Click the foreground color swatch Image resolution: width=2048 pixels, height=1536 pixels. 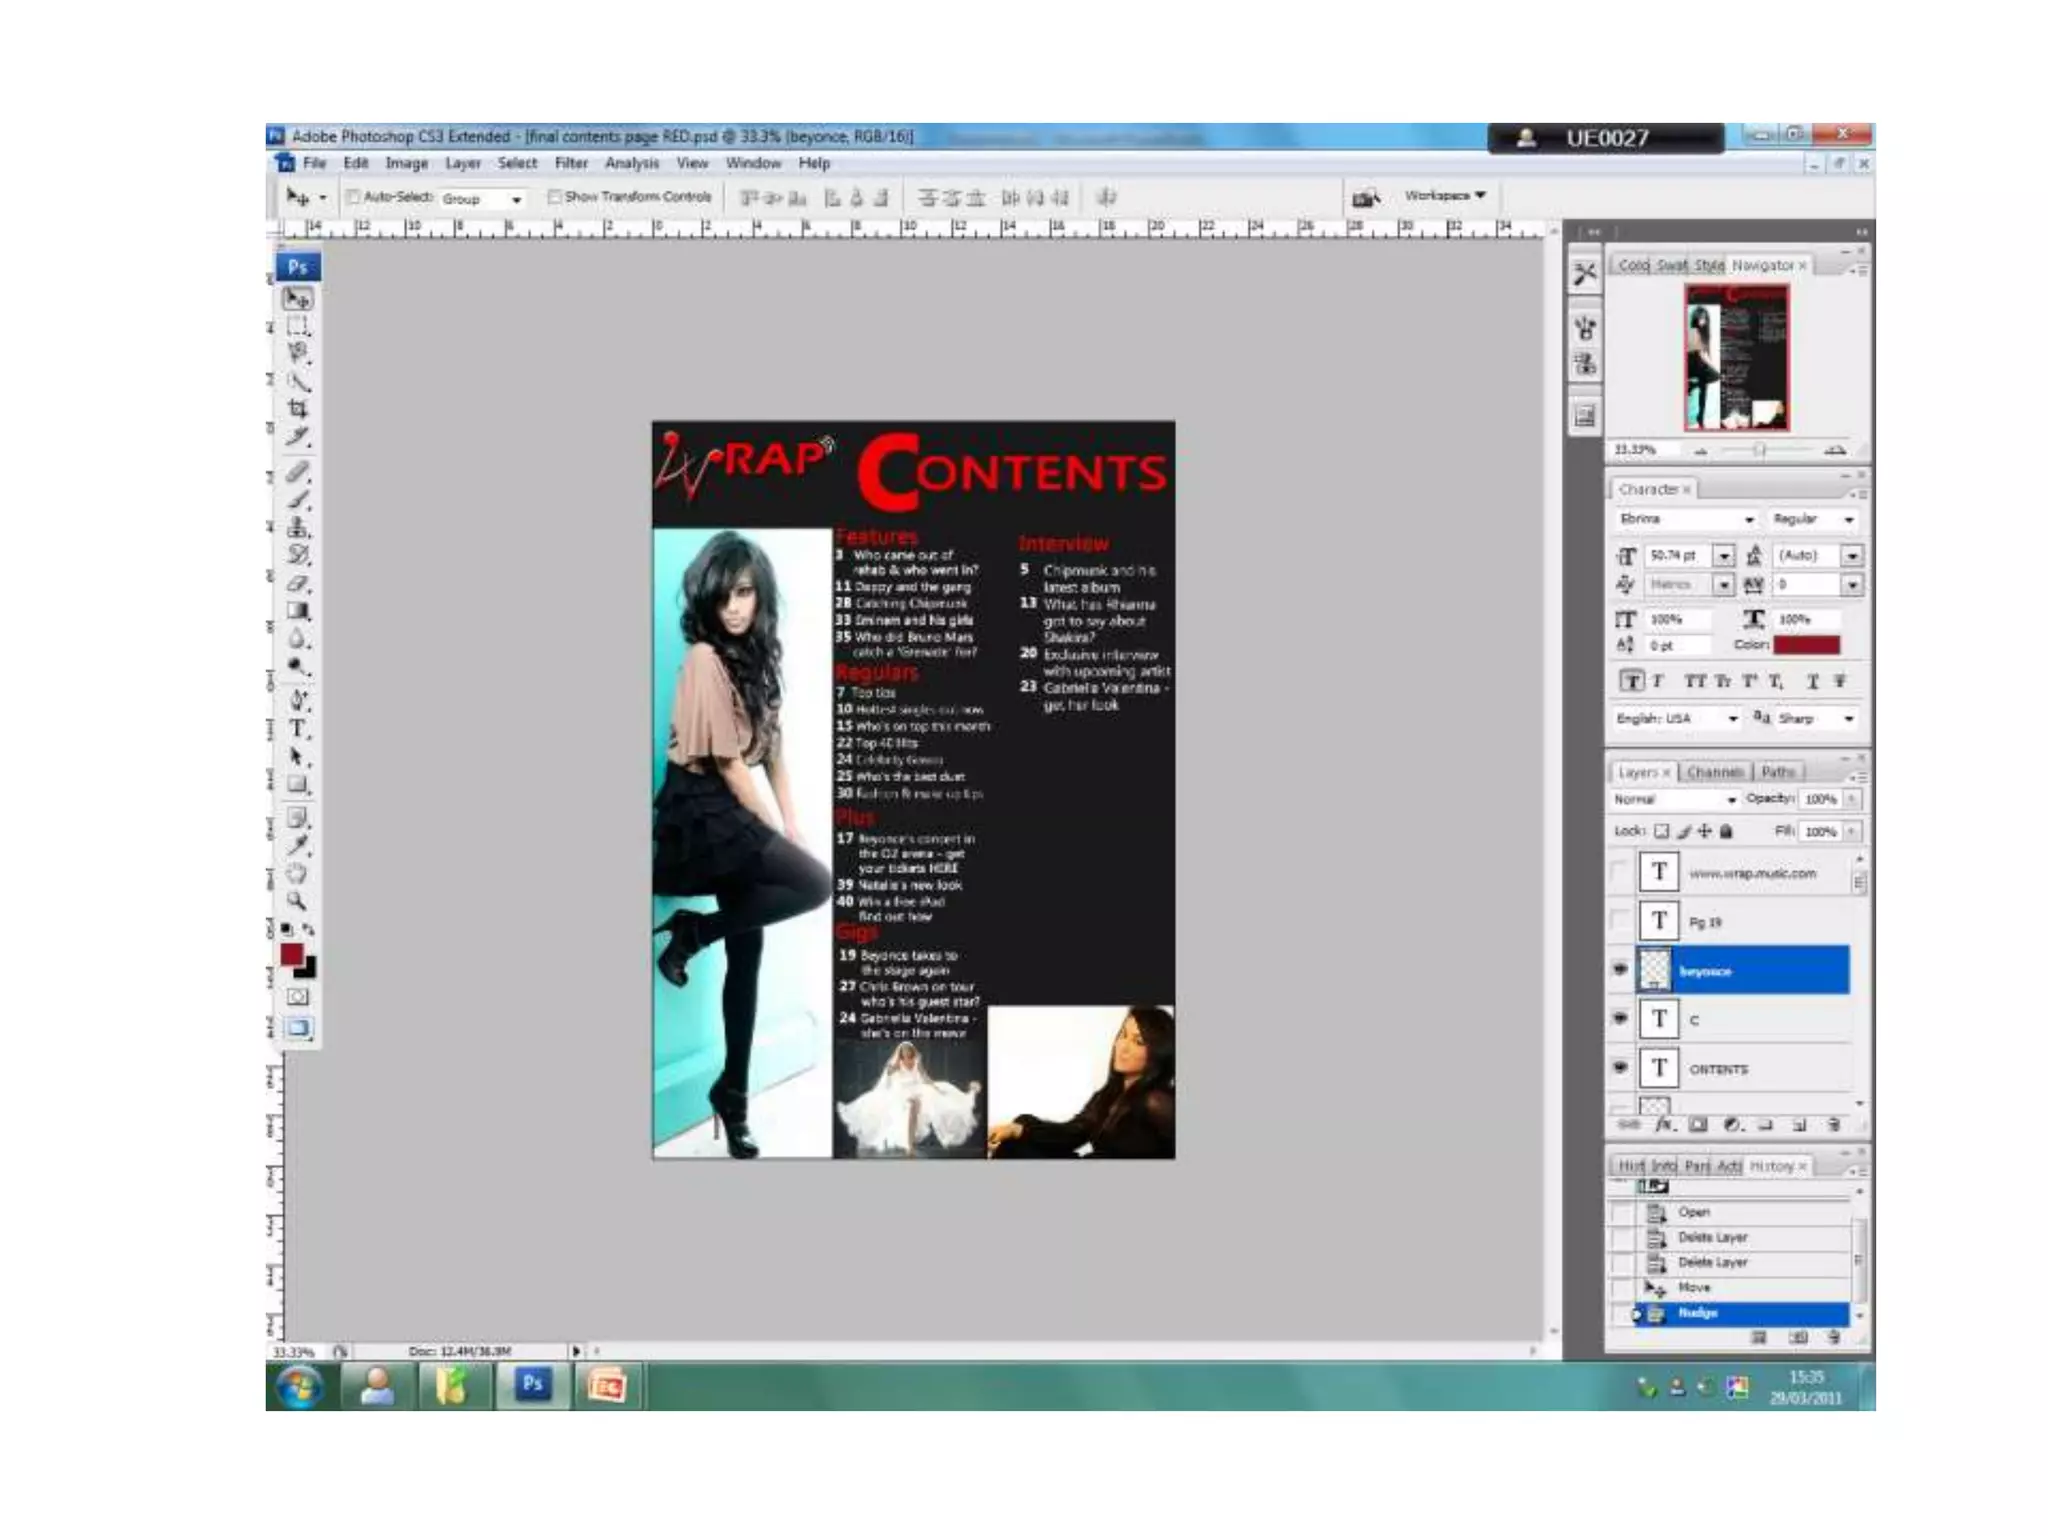point(291,955)
